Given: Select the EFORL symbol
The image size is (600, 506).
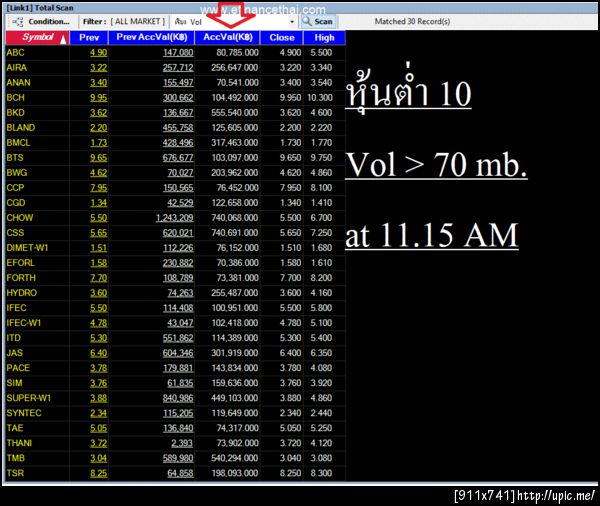Looking at the screenshot, I should pos(21,263).
